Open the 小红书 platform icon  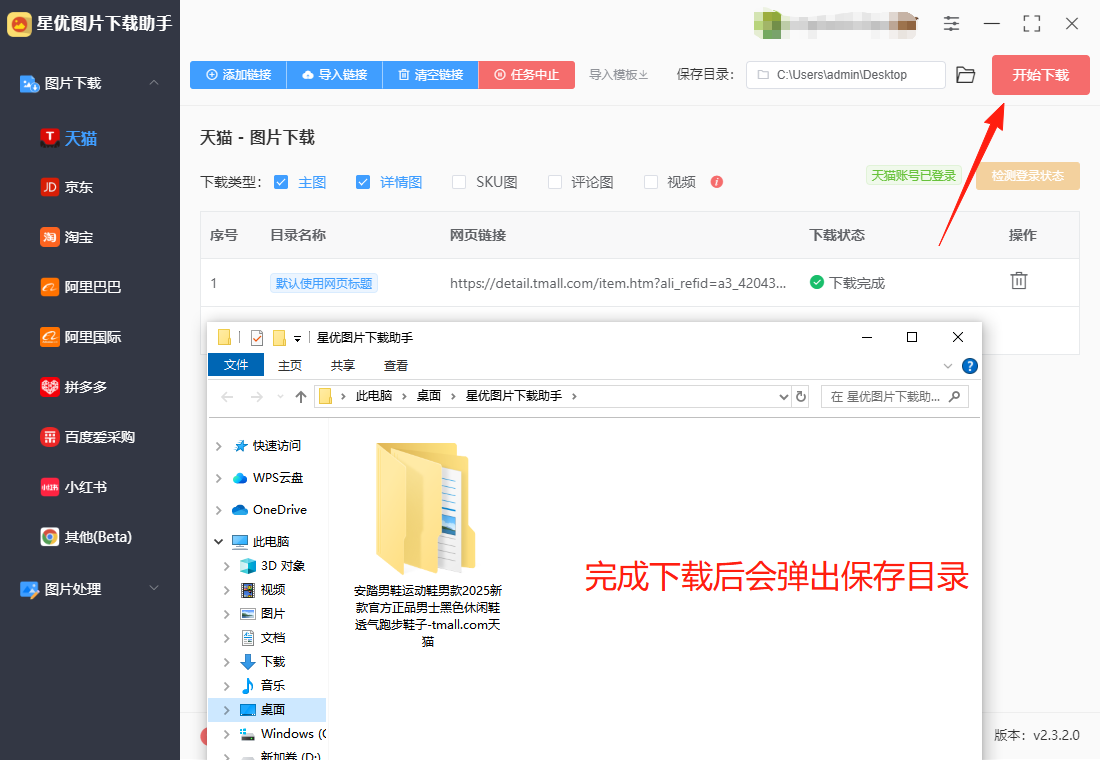[x=50, y=487]
